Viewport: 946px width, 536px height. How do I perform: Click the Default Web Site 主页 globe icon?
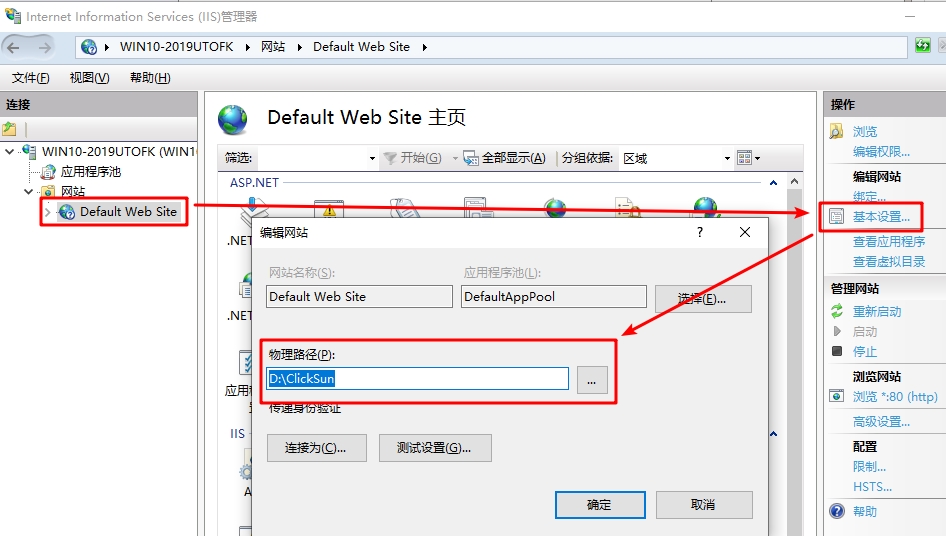(233, 119)
